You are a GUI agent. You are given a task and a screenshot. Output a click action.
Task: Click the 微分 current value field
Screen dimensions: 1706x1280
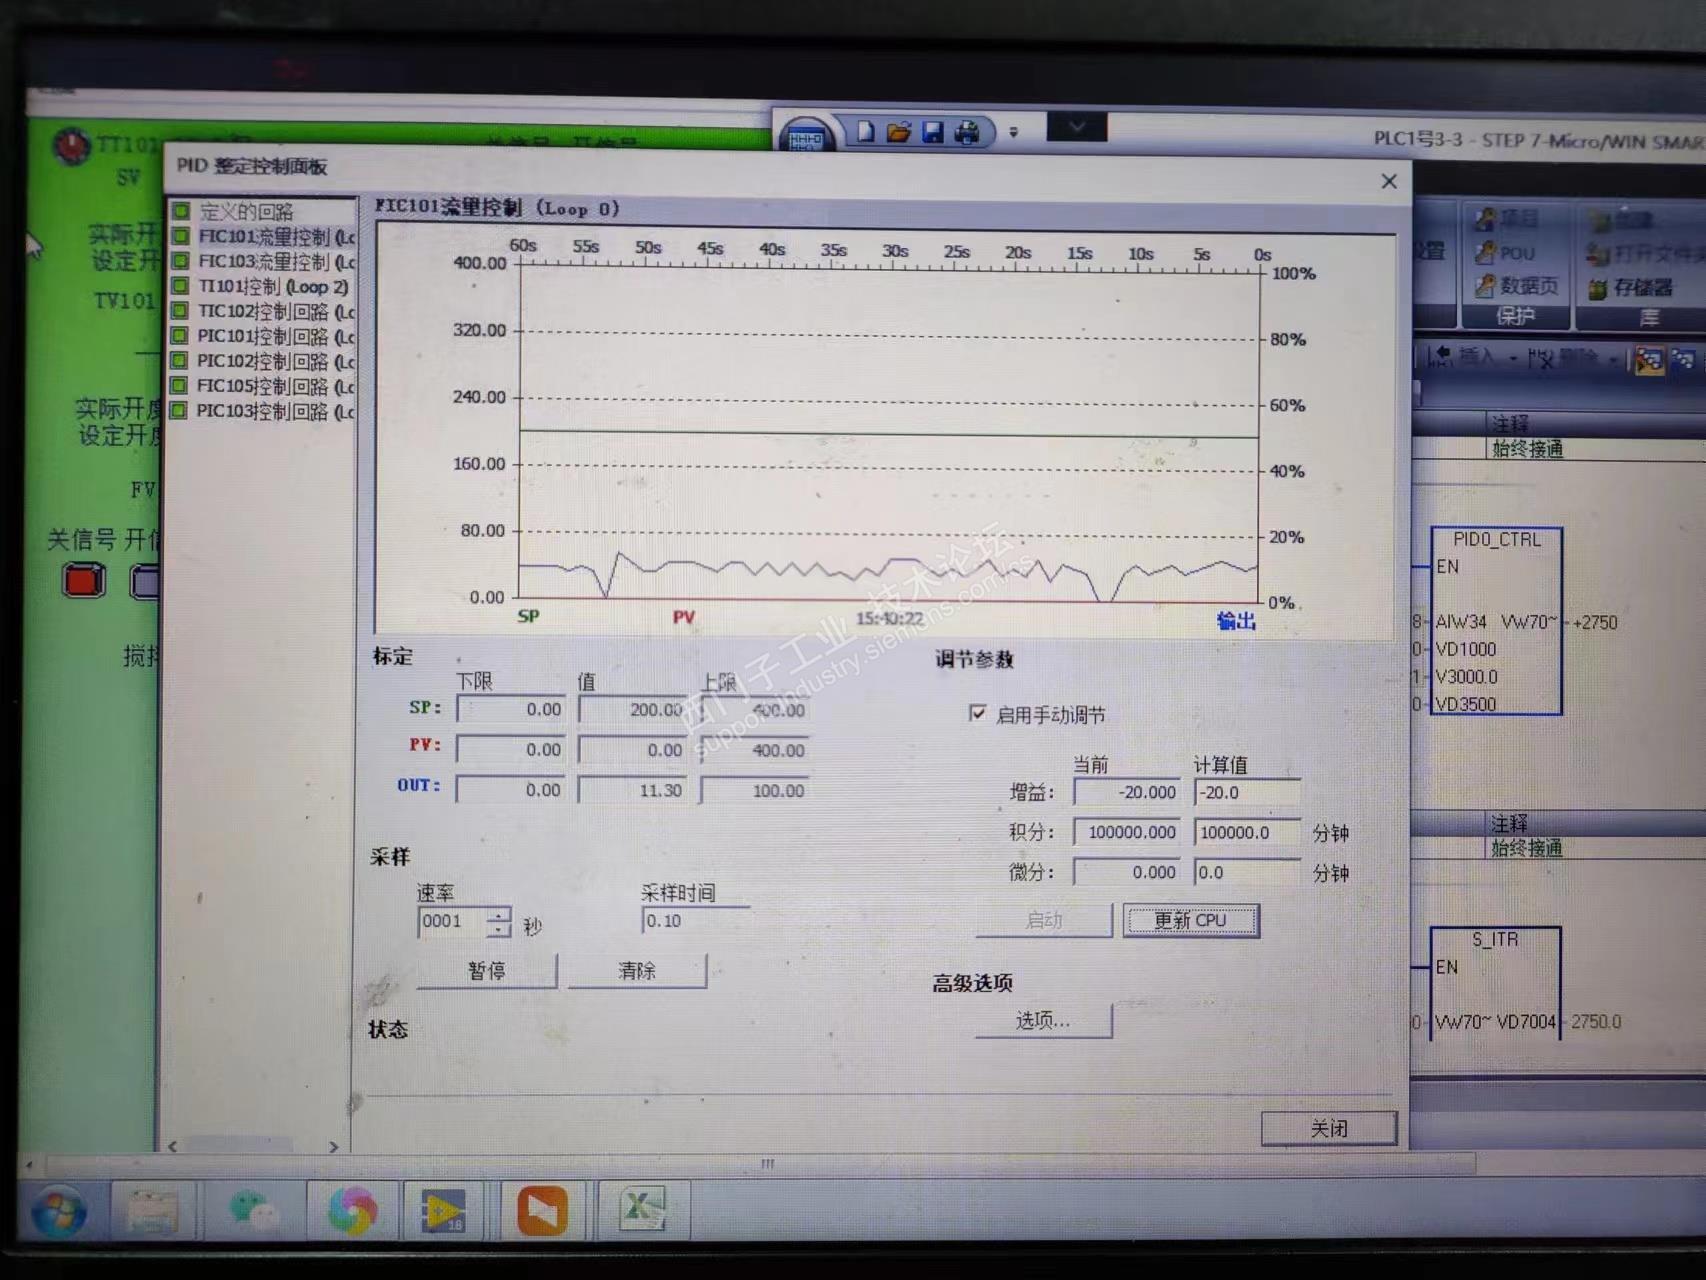[x=1127, y=872]
